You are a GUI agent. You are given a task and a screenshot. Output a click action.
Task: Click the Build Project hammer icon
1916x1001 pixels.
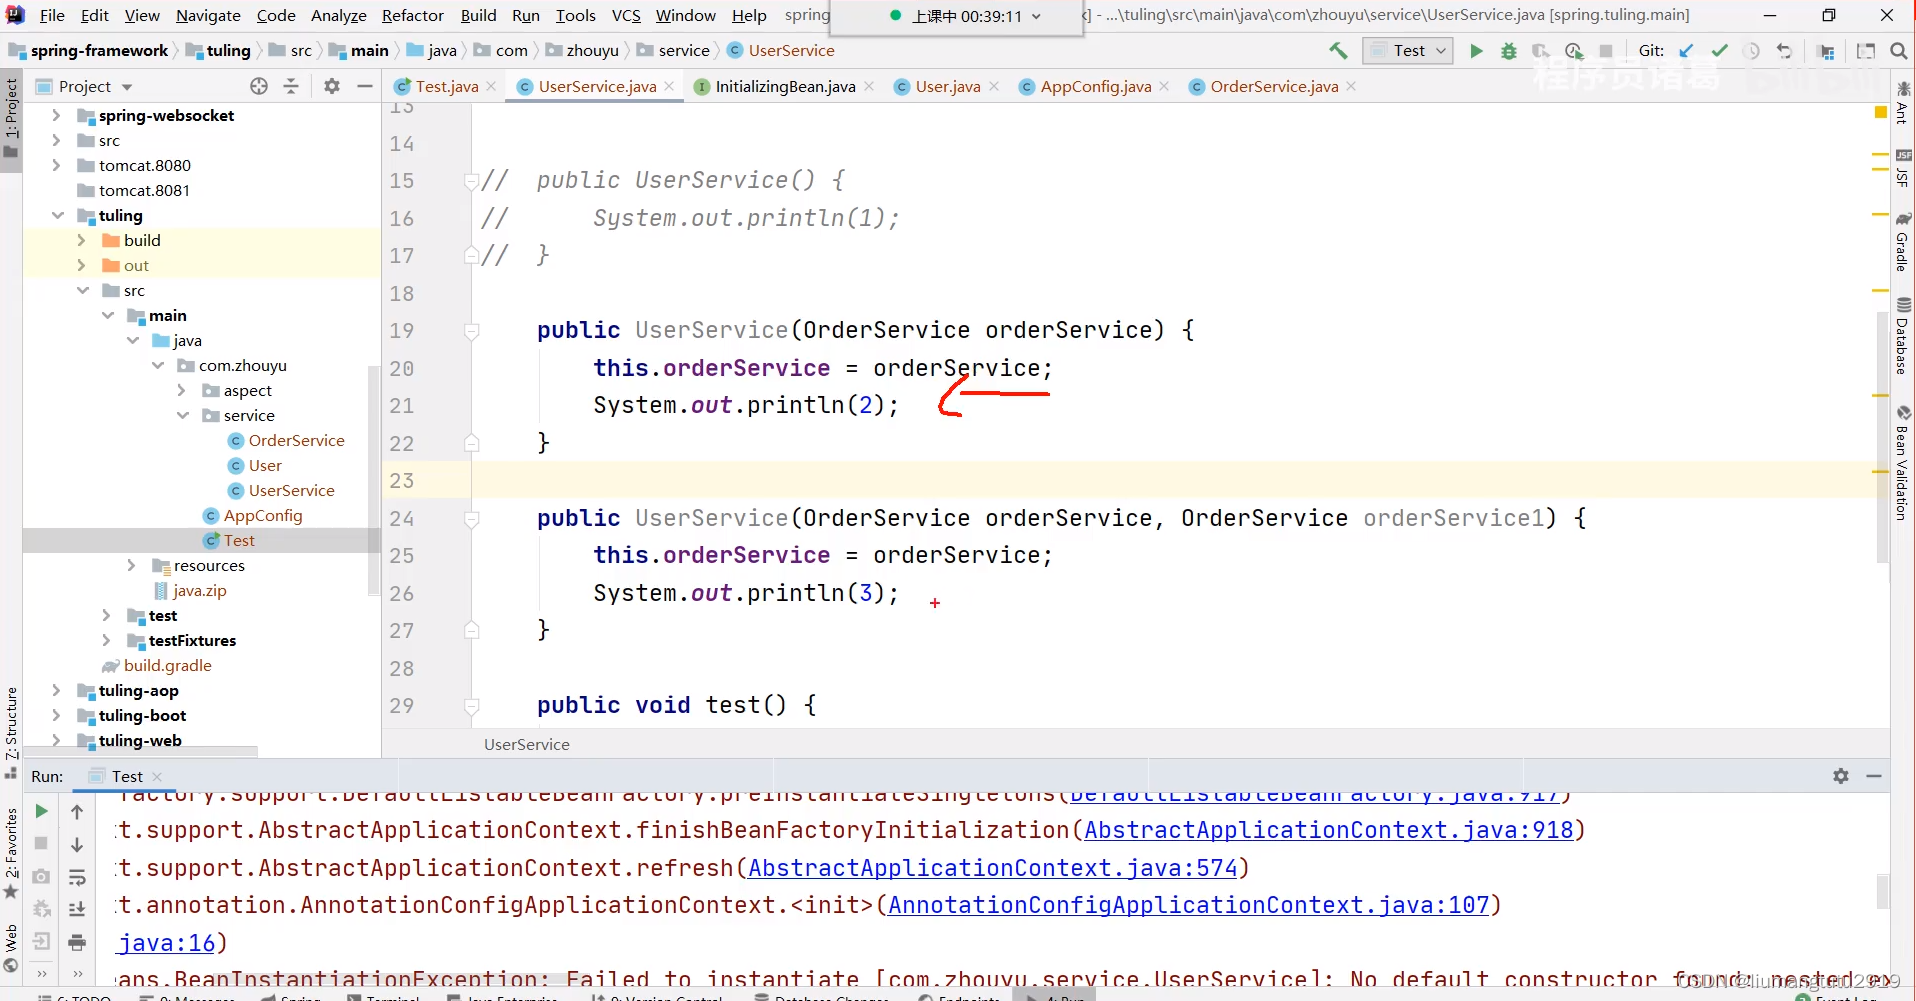point(1338,51)
